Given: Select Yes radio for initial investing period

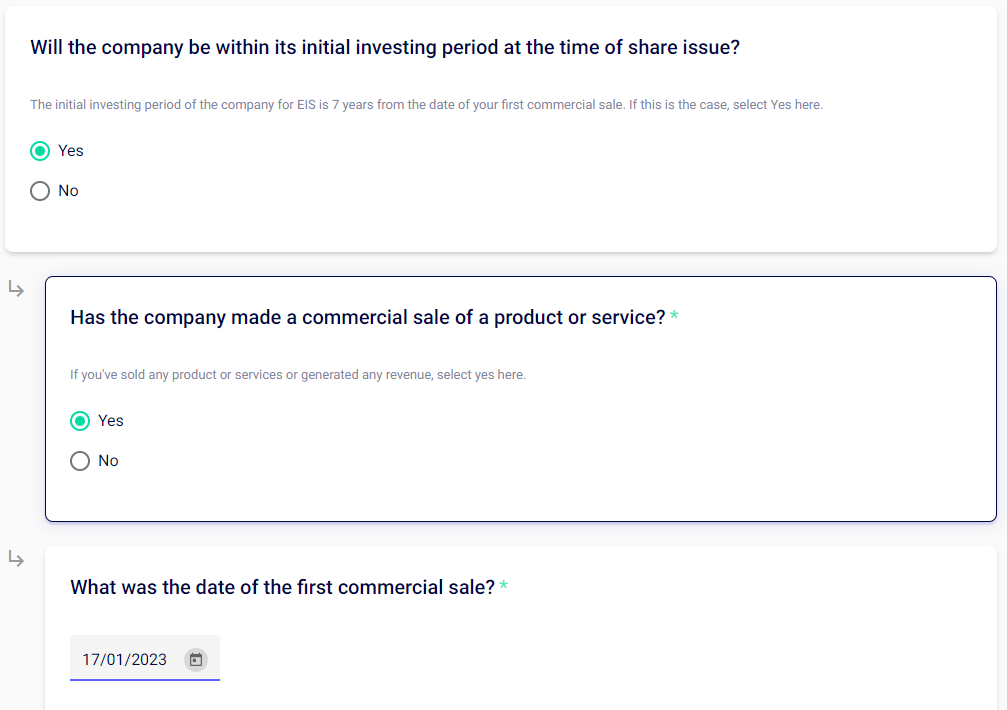Looking at the screenshot, I should pyautogui.click(x=40, y=151).
